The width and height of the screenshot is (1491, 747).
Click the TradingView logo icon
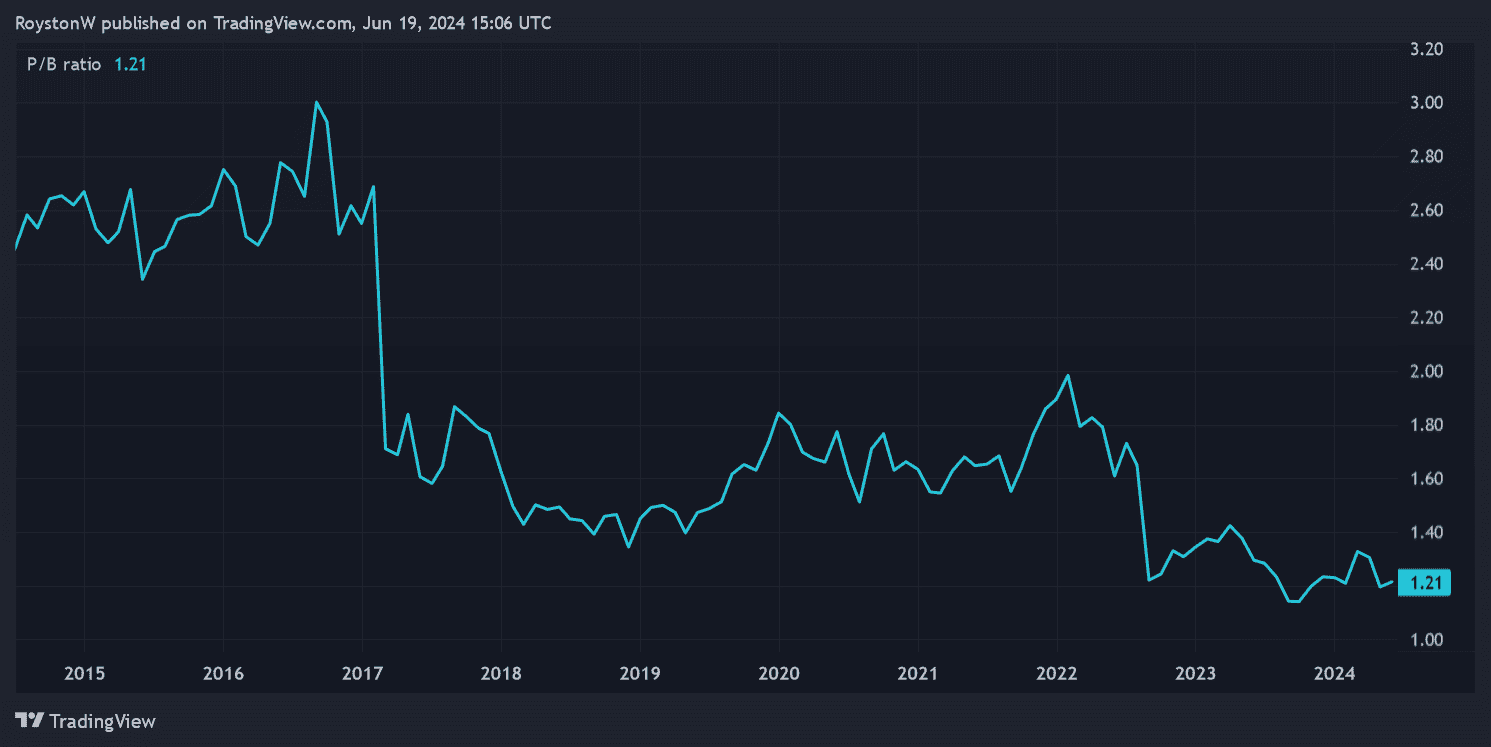(30, 720)
